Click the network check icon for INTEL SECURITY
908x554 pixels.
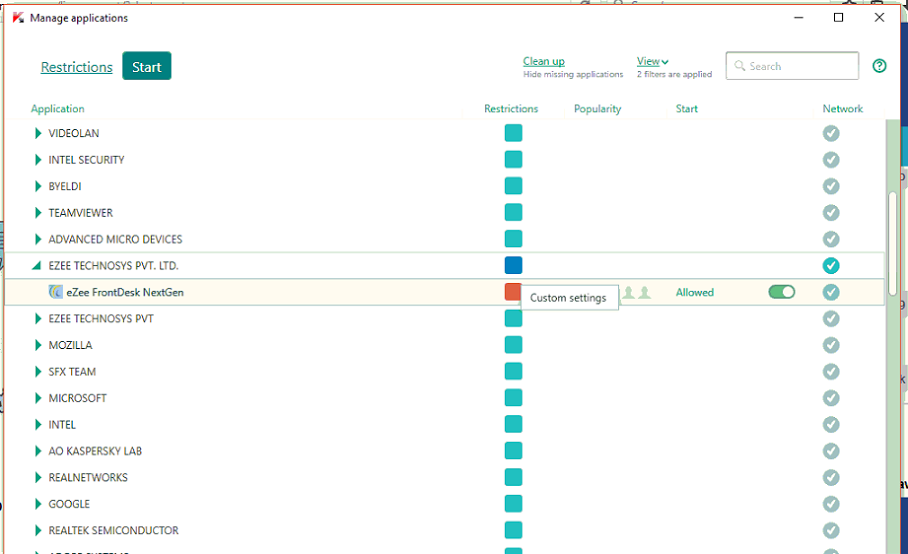coord(831,160)
